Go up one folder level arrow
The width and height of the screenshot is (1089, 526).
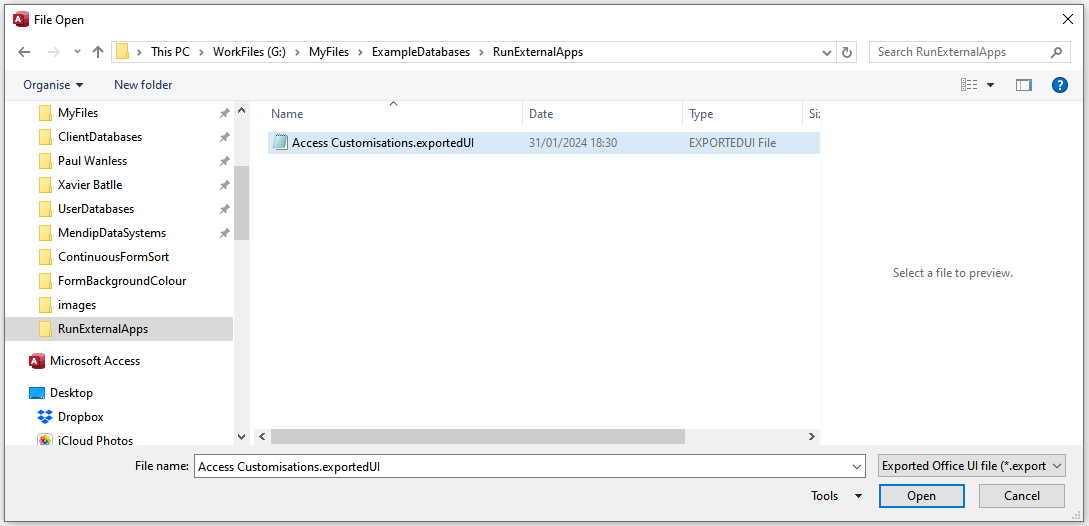[98, 52]
